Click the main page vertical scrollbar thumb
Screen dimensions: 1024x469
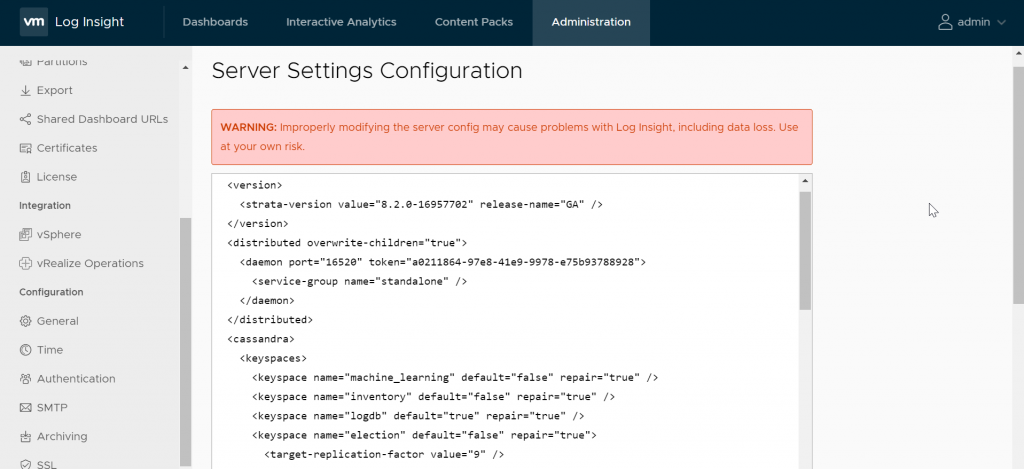tap(1018, 184)
